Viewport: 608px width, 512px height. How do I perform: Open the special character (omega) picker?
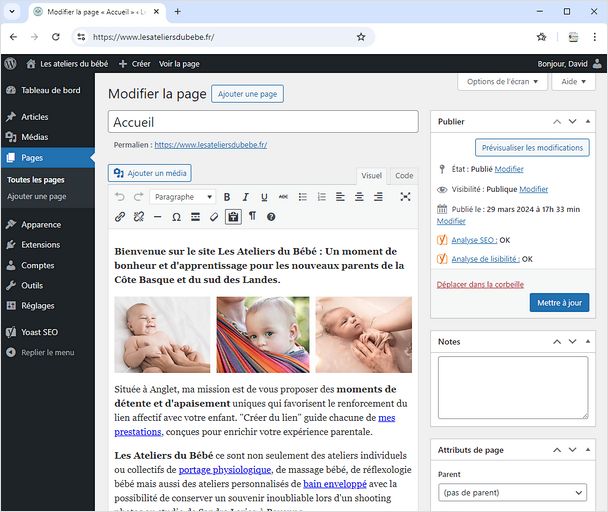pyautogui.click(x=176, y=217)
